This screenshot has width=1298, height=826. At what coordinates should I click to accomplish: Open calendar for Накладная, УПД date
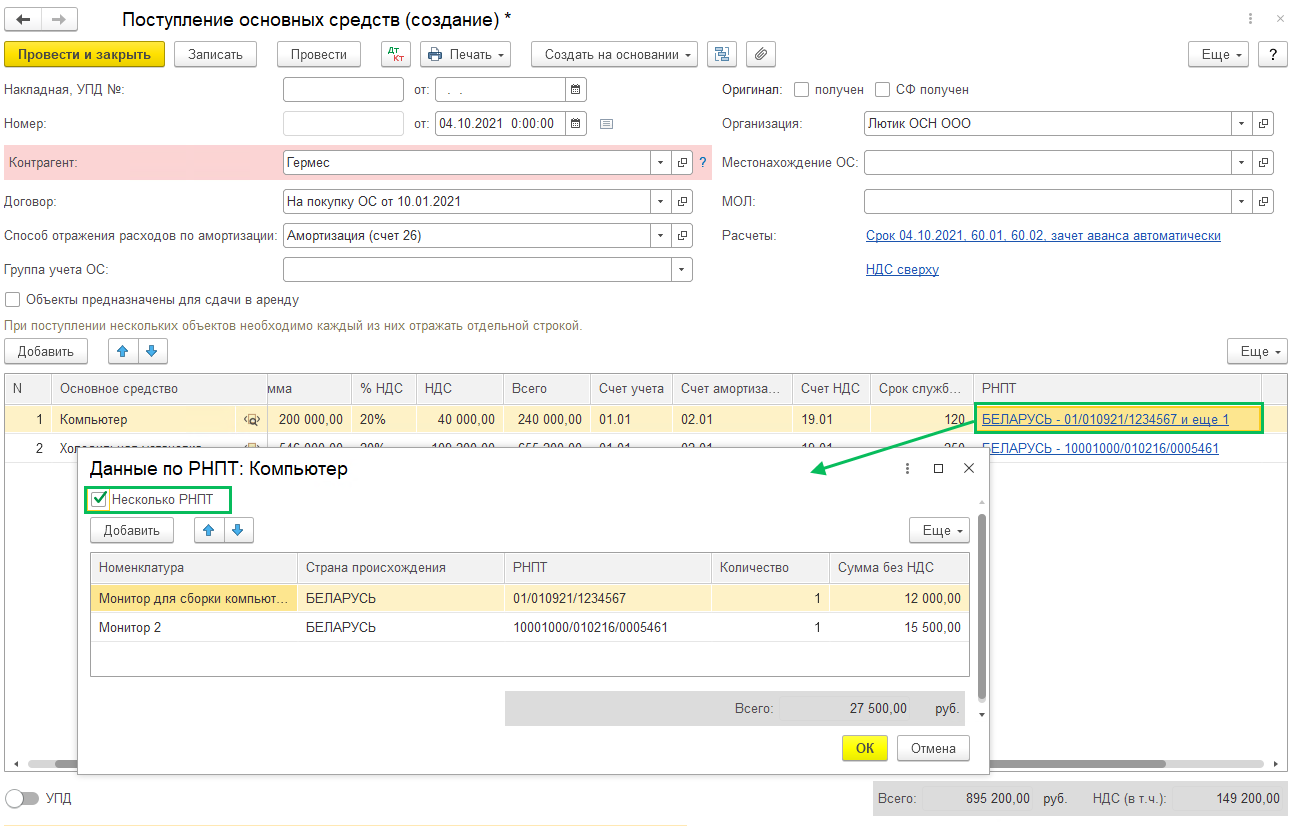click(x=575, y=90)
